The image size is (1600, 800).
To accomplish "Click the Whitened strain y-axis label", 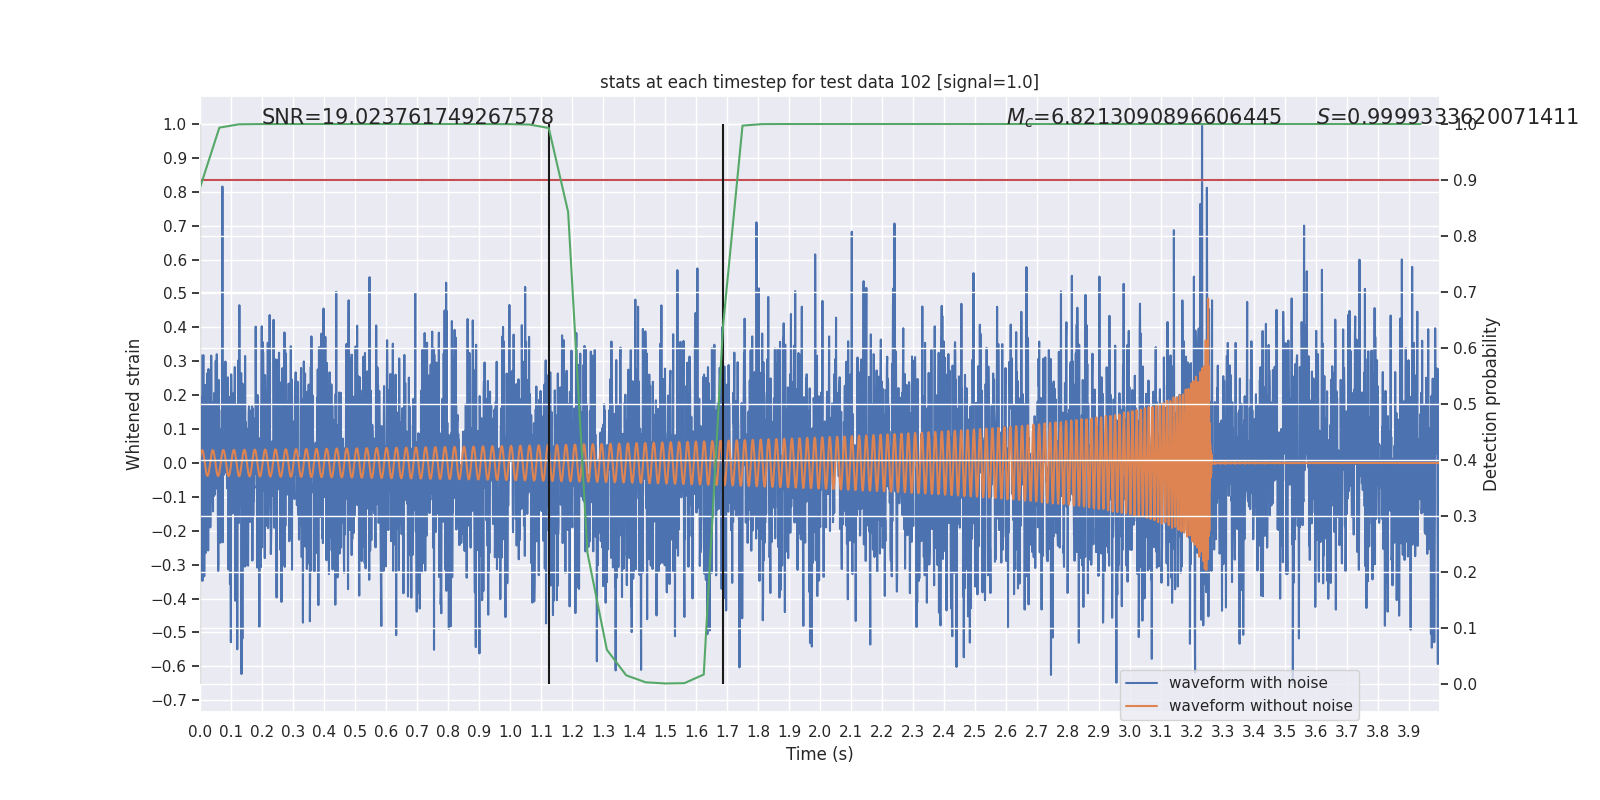I will (x=134, y=404).
